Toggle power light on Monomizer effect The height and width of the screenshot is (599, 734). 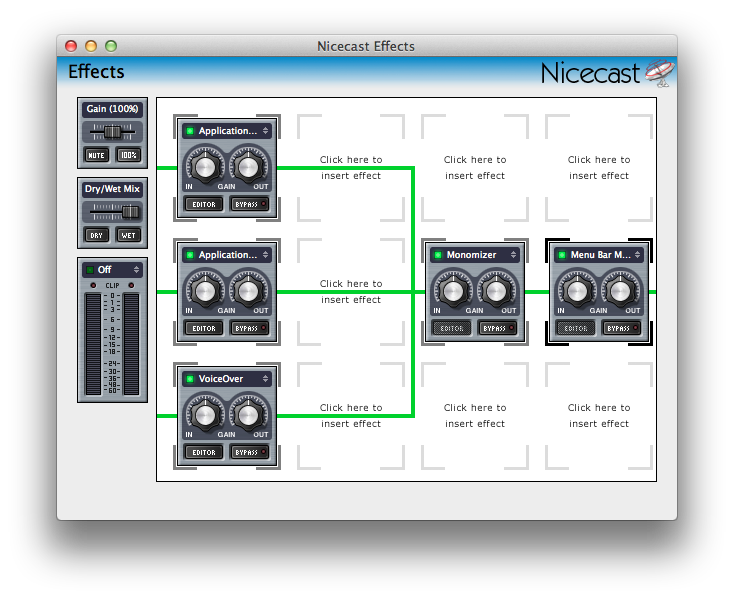point(438,255)
